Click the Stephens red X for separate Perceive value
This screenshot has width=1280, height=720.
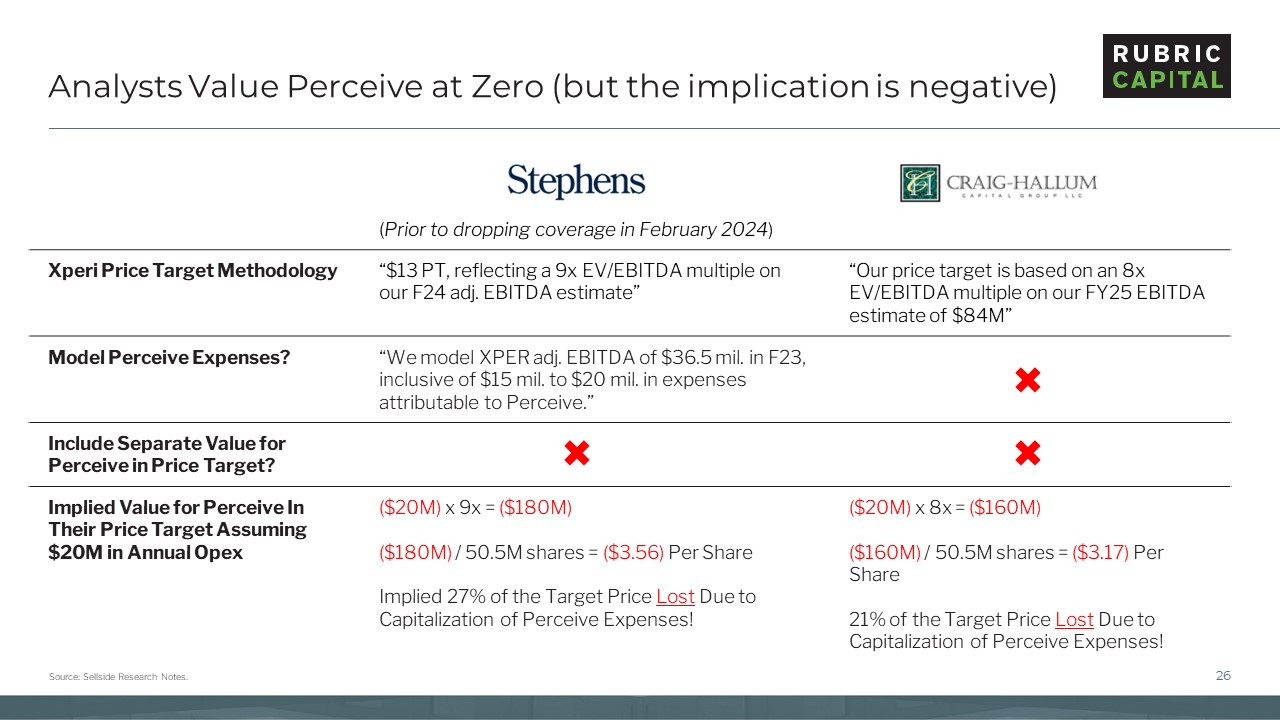[x=576, y=454]
